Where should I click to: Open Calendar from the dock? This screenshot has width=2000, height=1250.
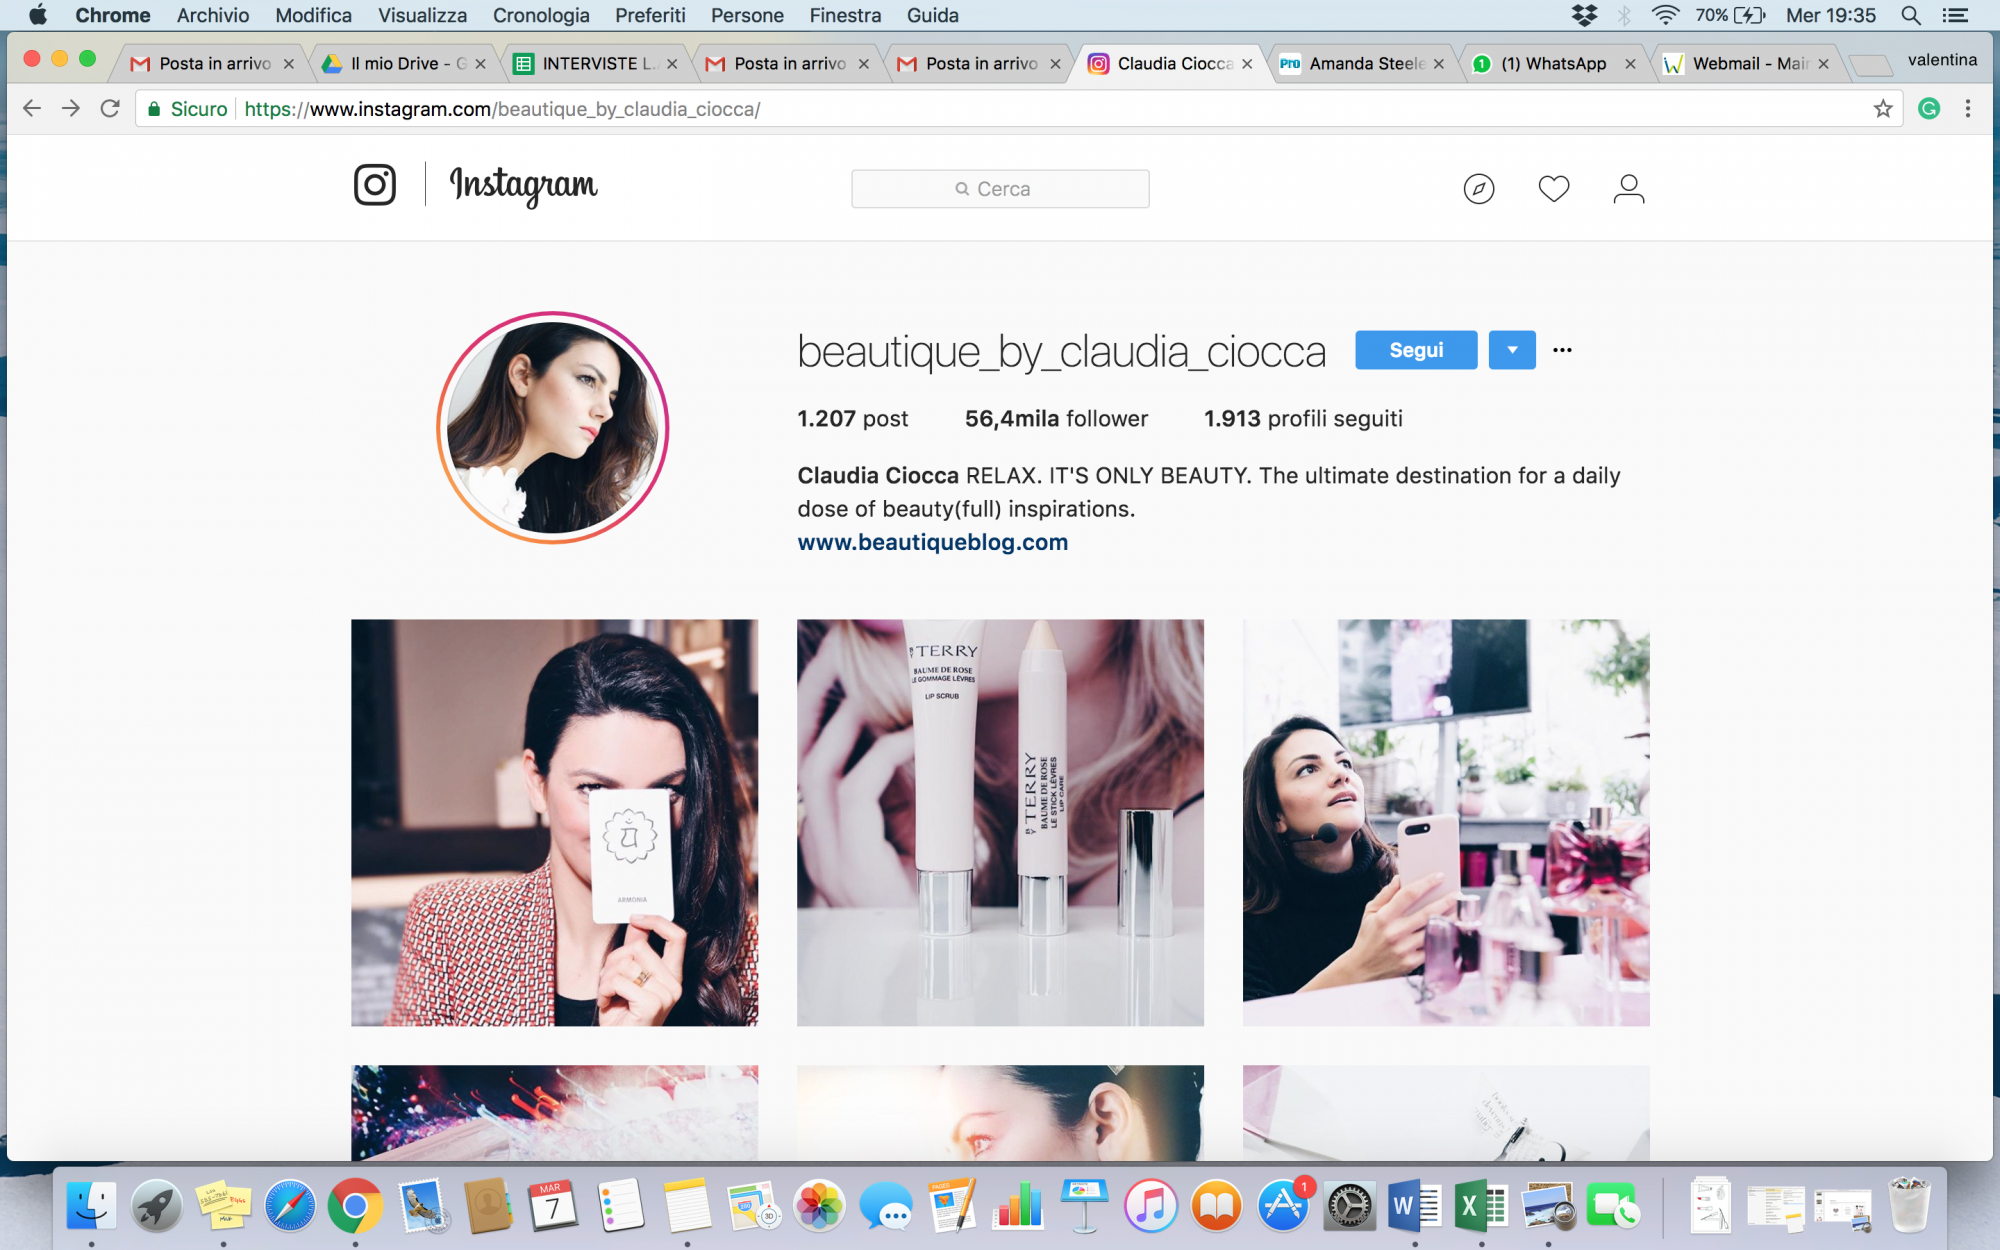point(552,1206)
